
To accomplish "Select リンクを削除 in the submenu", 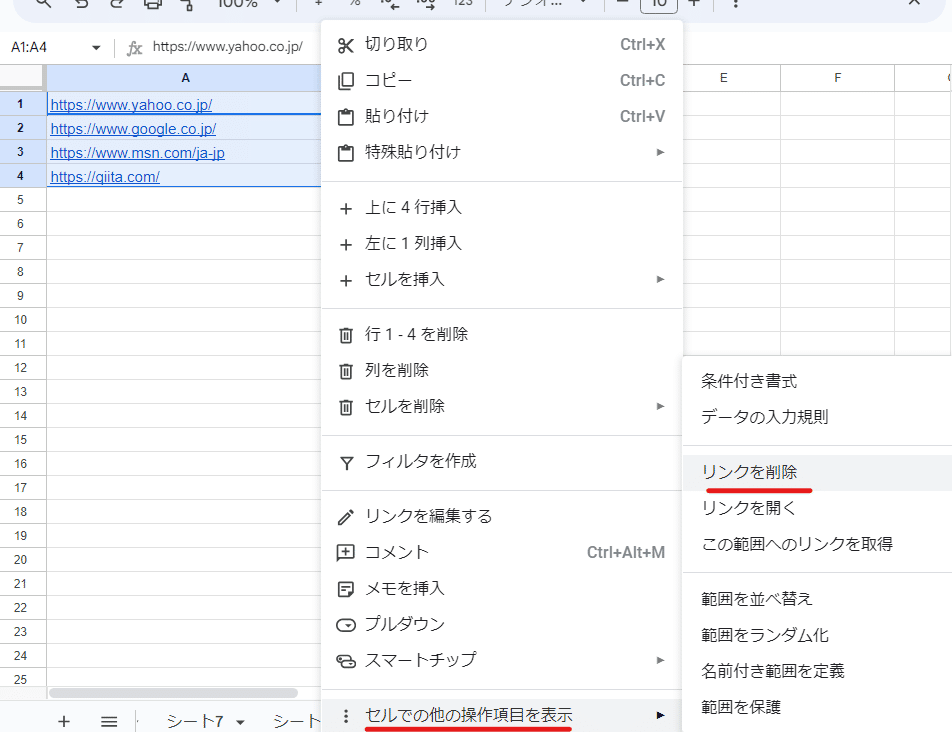I will coord(817,472).
